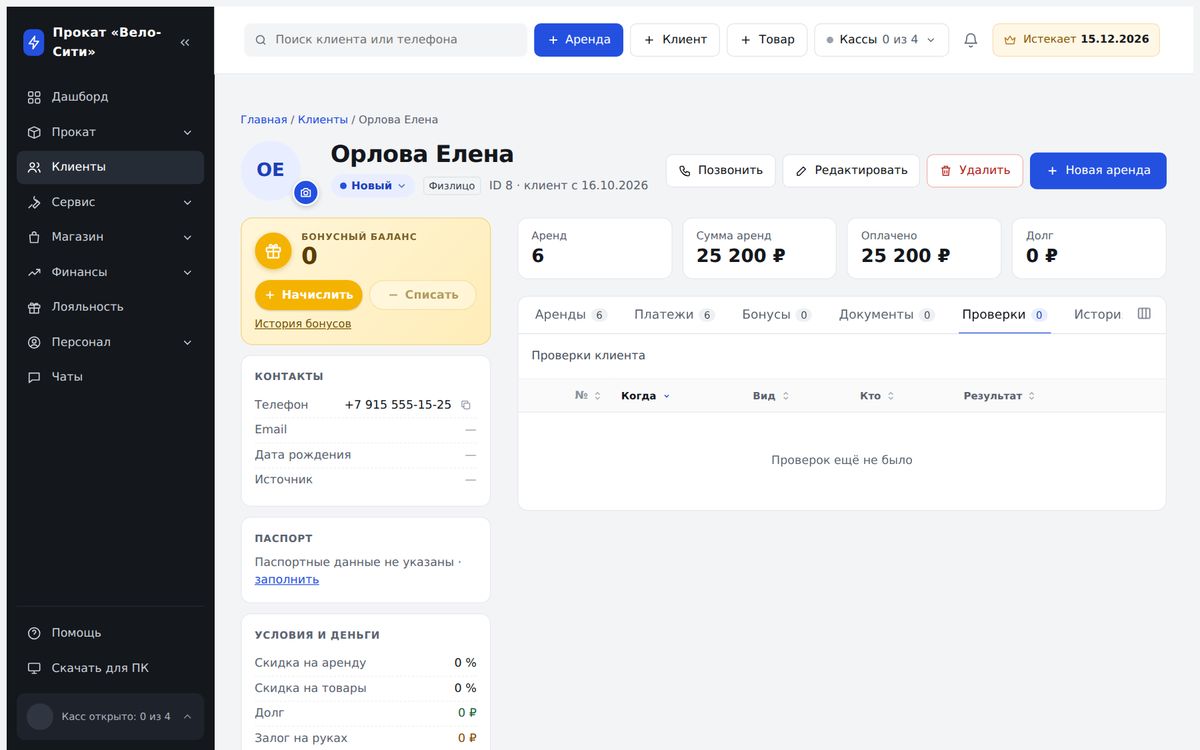Viewport: 1200px width, 750px height.
Task: Switch to Аренды tab
Action: pos(570,314)
